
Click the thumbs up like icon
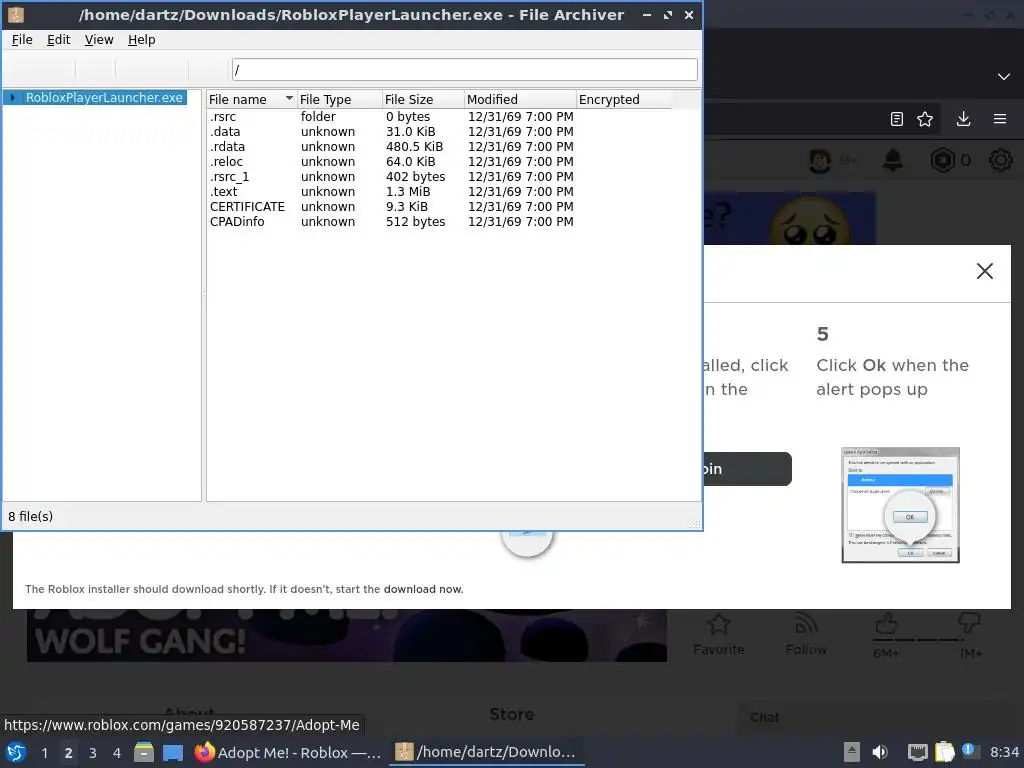(886, 623)
